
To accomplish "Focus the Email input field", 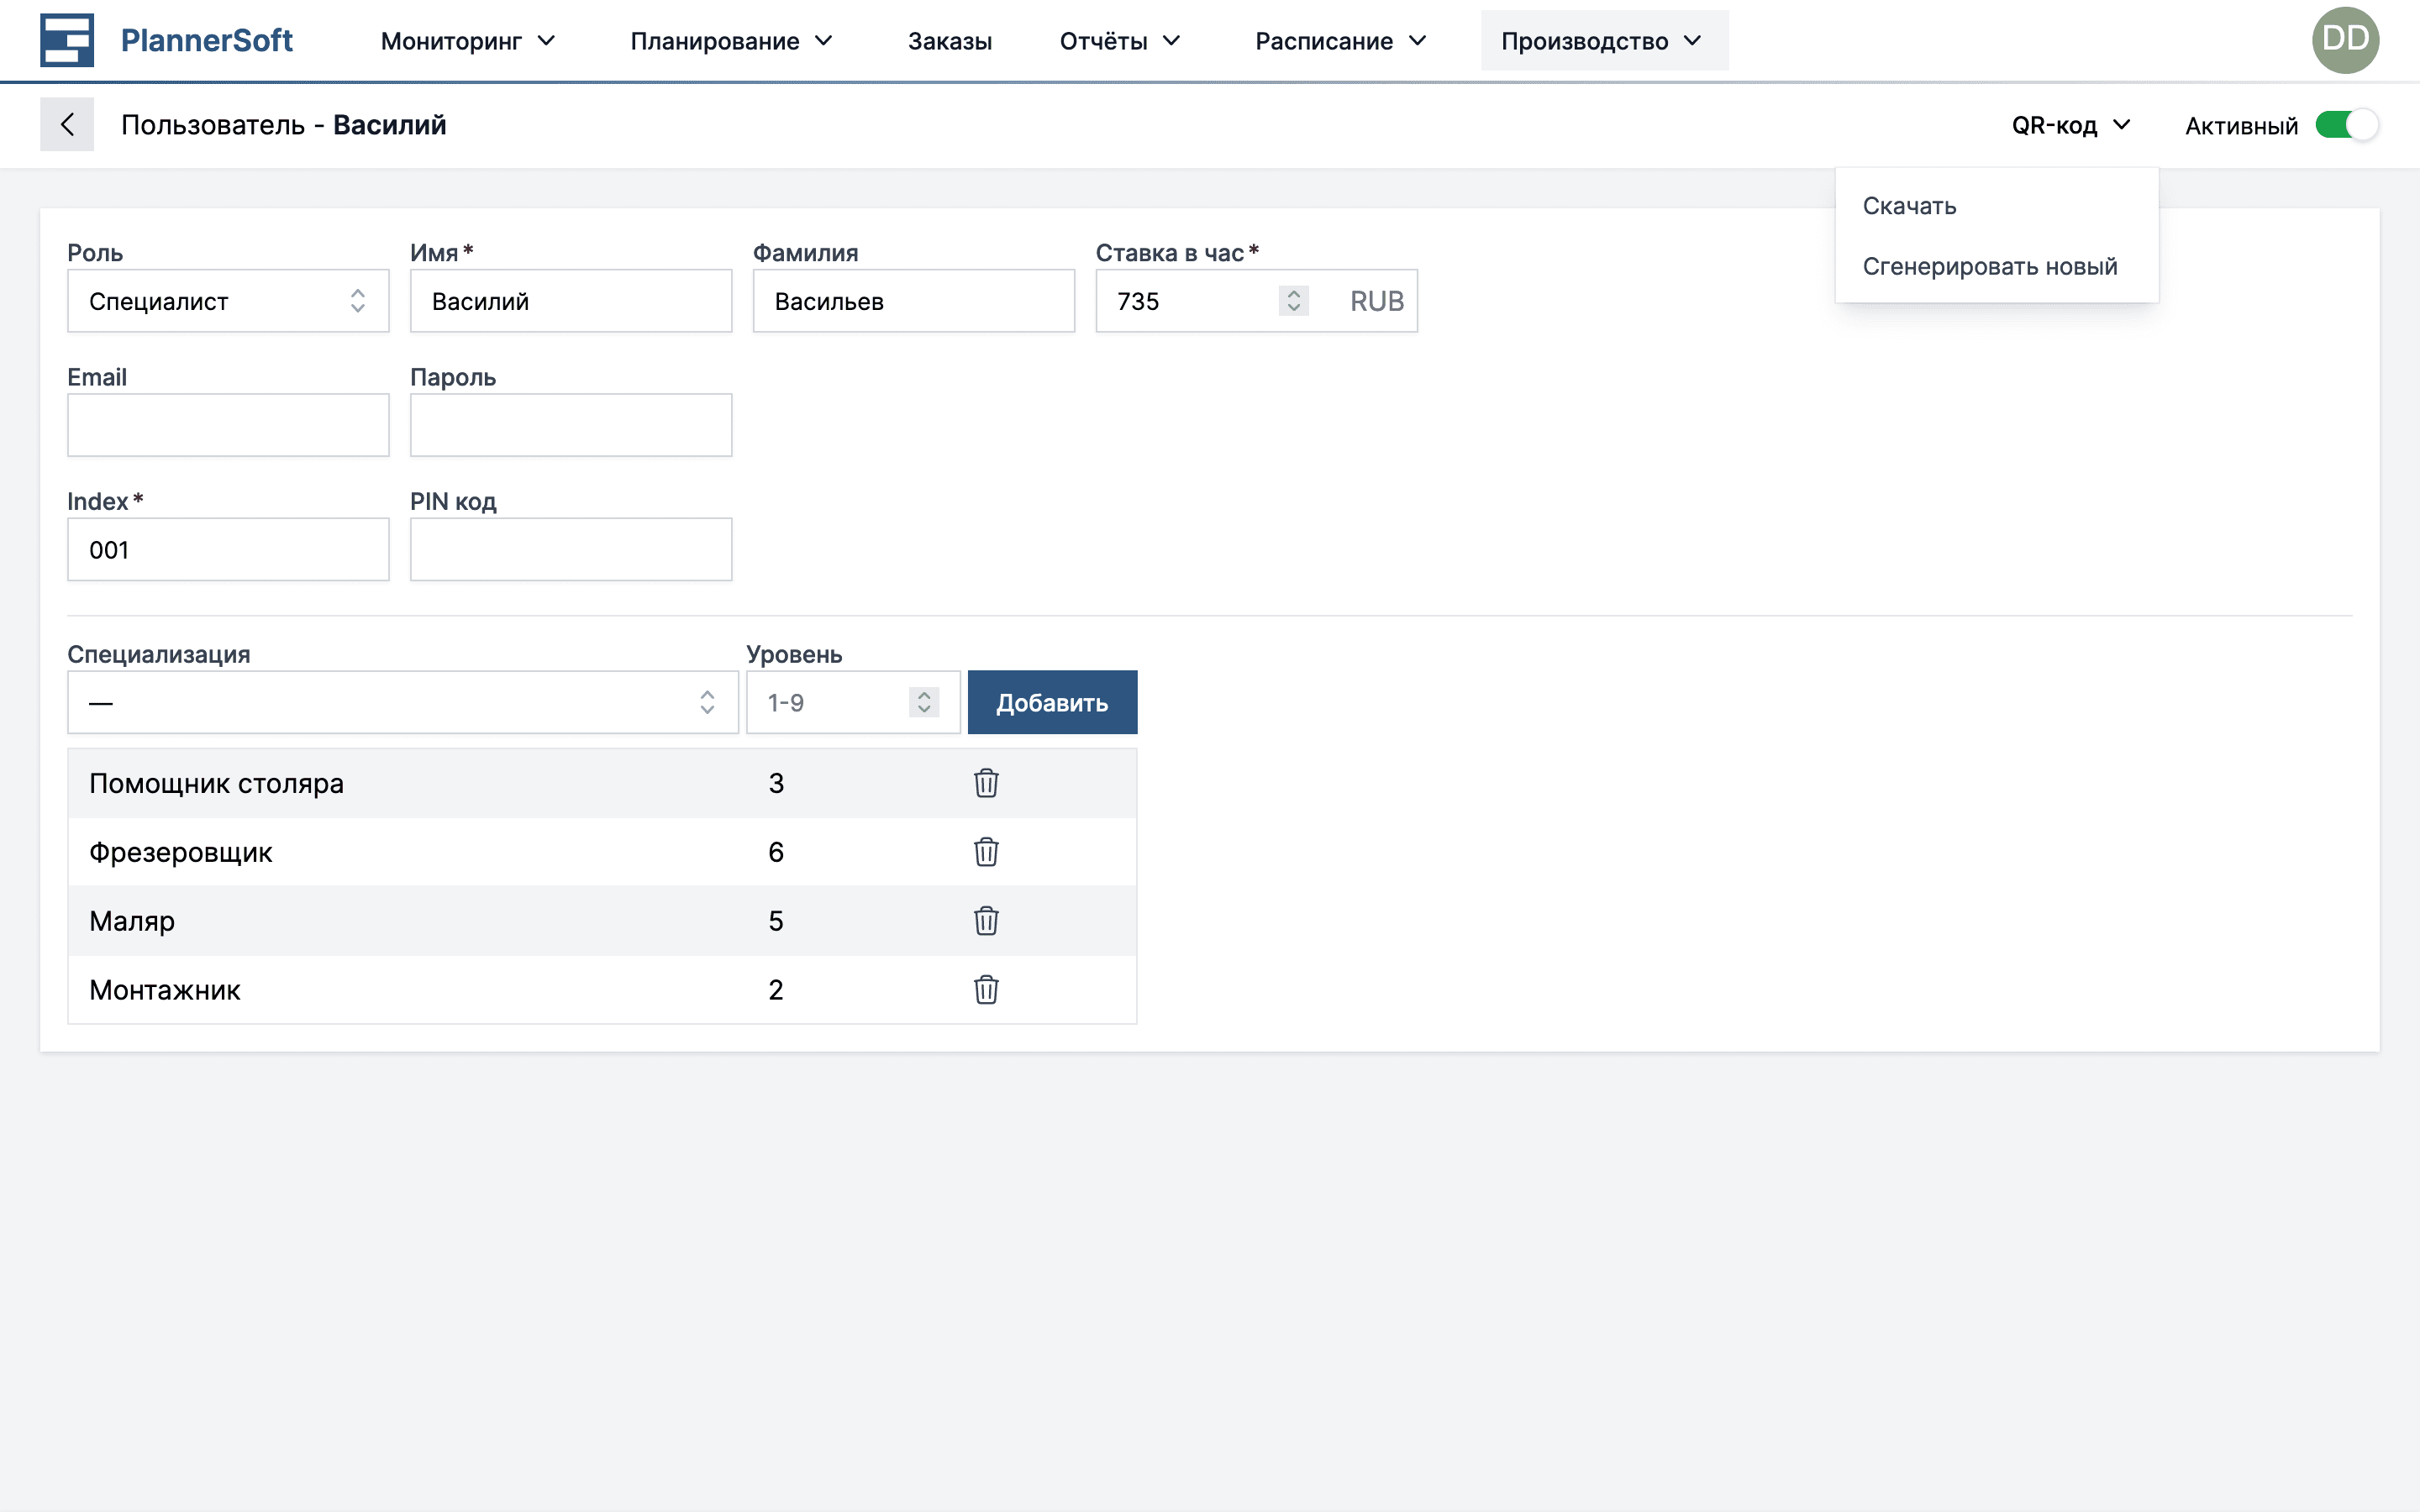I will 228,426.
